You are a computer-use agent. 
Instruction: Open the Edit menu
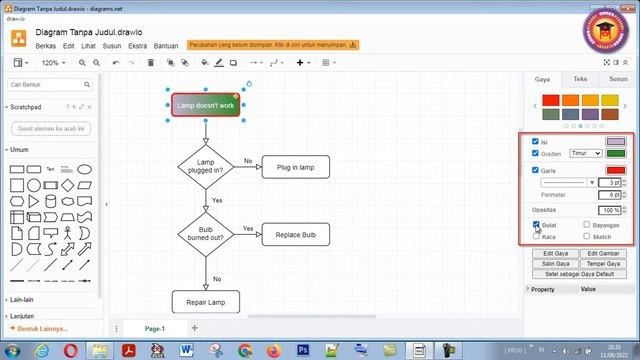point(69,46)
